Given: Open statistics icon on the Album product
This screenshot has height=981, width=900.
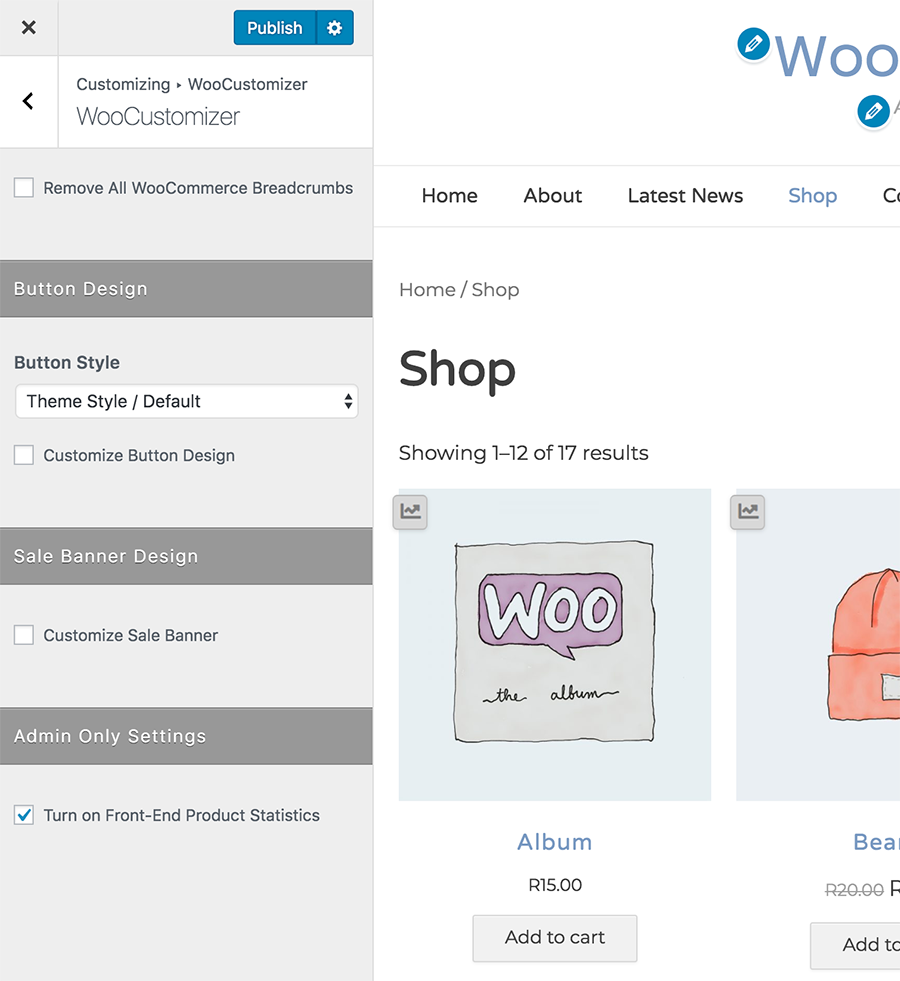Looking at the screenshot, I should pos(410,512).
